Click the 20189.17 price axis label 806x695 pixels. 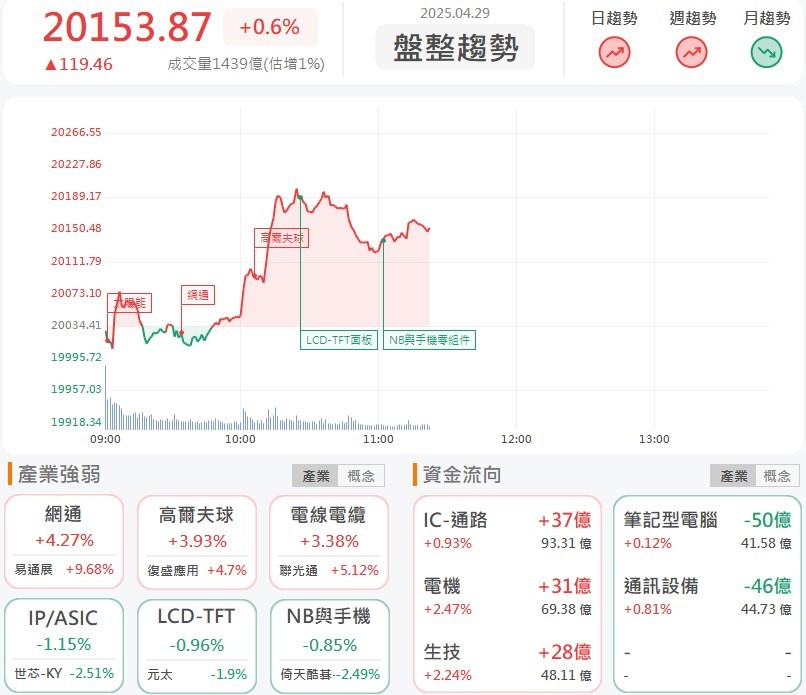[76, 196]
